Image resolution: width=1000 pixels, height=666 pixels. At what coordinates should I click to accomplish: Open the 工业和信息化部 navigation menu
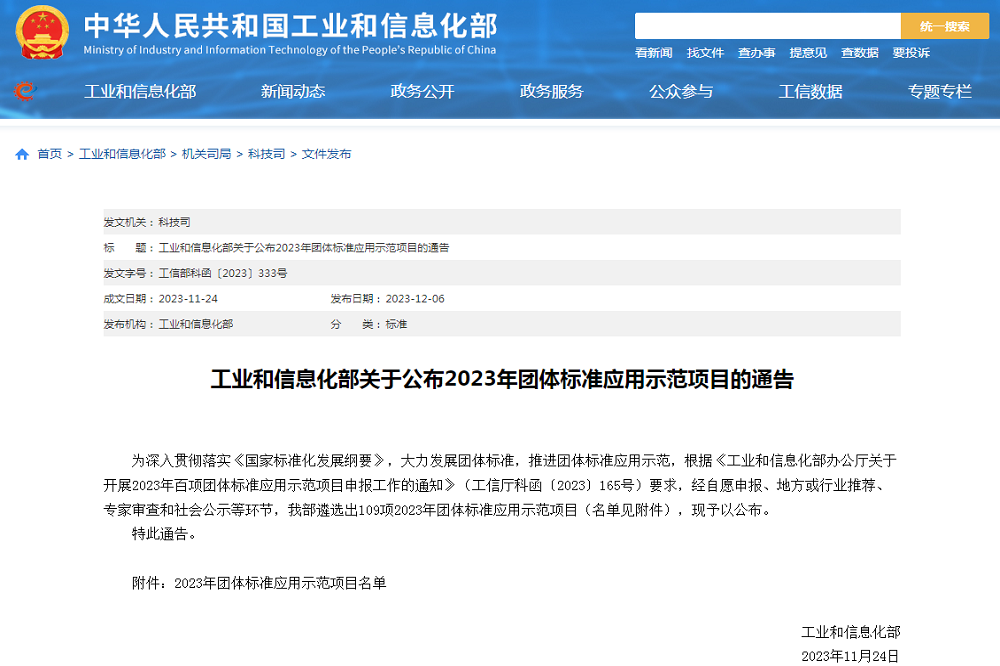pos(140,92)
